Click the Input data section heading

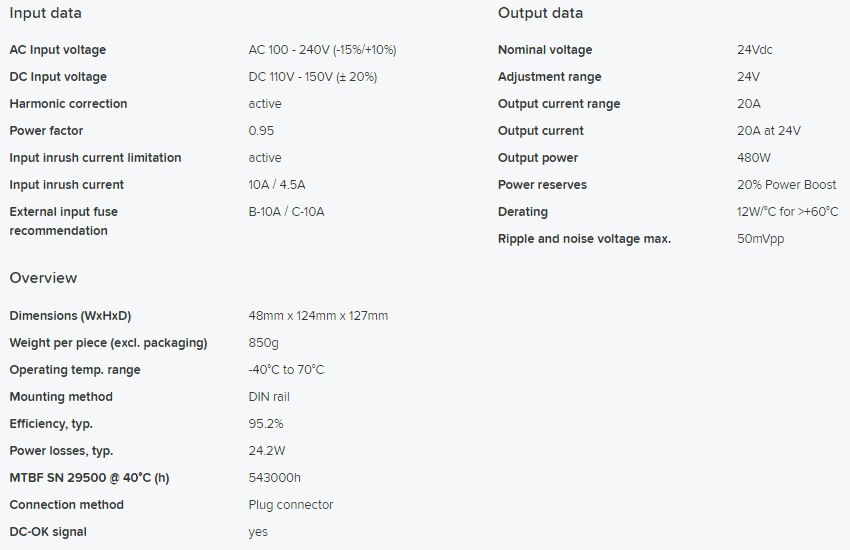[46, 13]
